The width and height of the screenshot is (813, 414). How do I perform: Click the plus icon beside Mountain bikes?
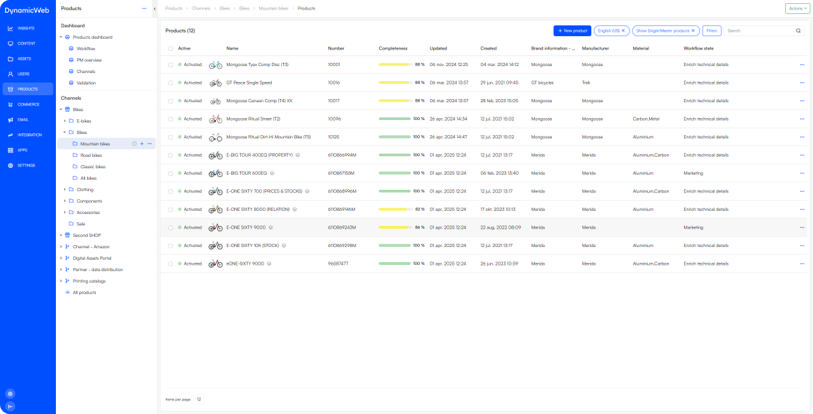pos(142,144)
